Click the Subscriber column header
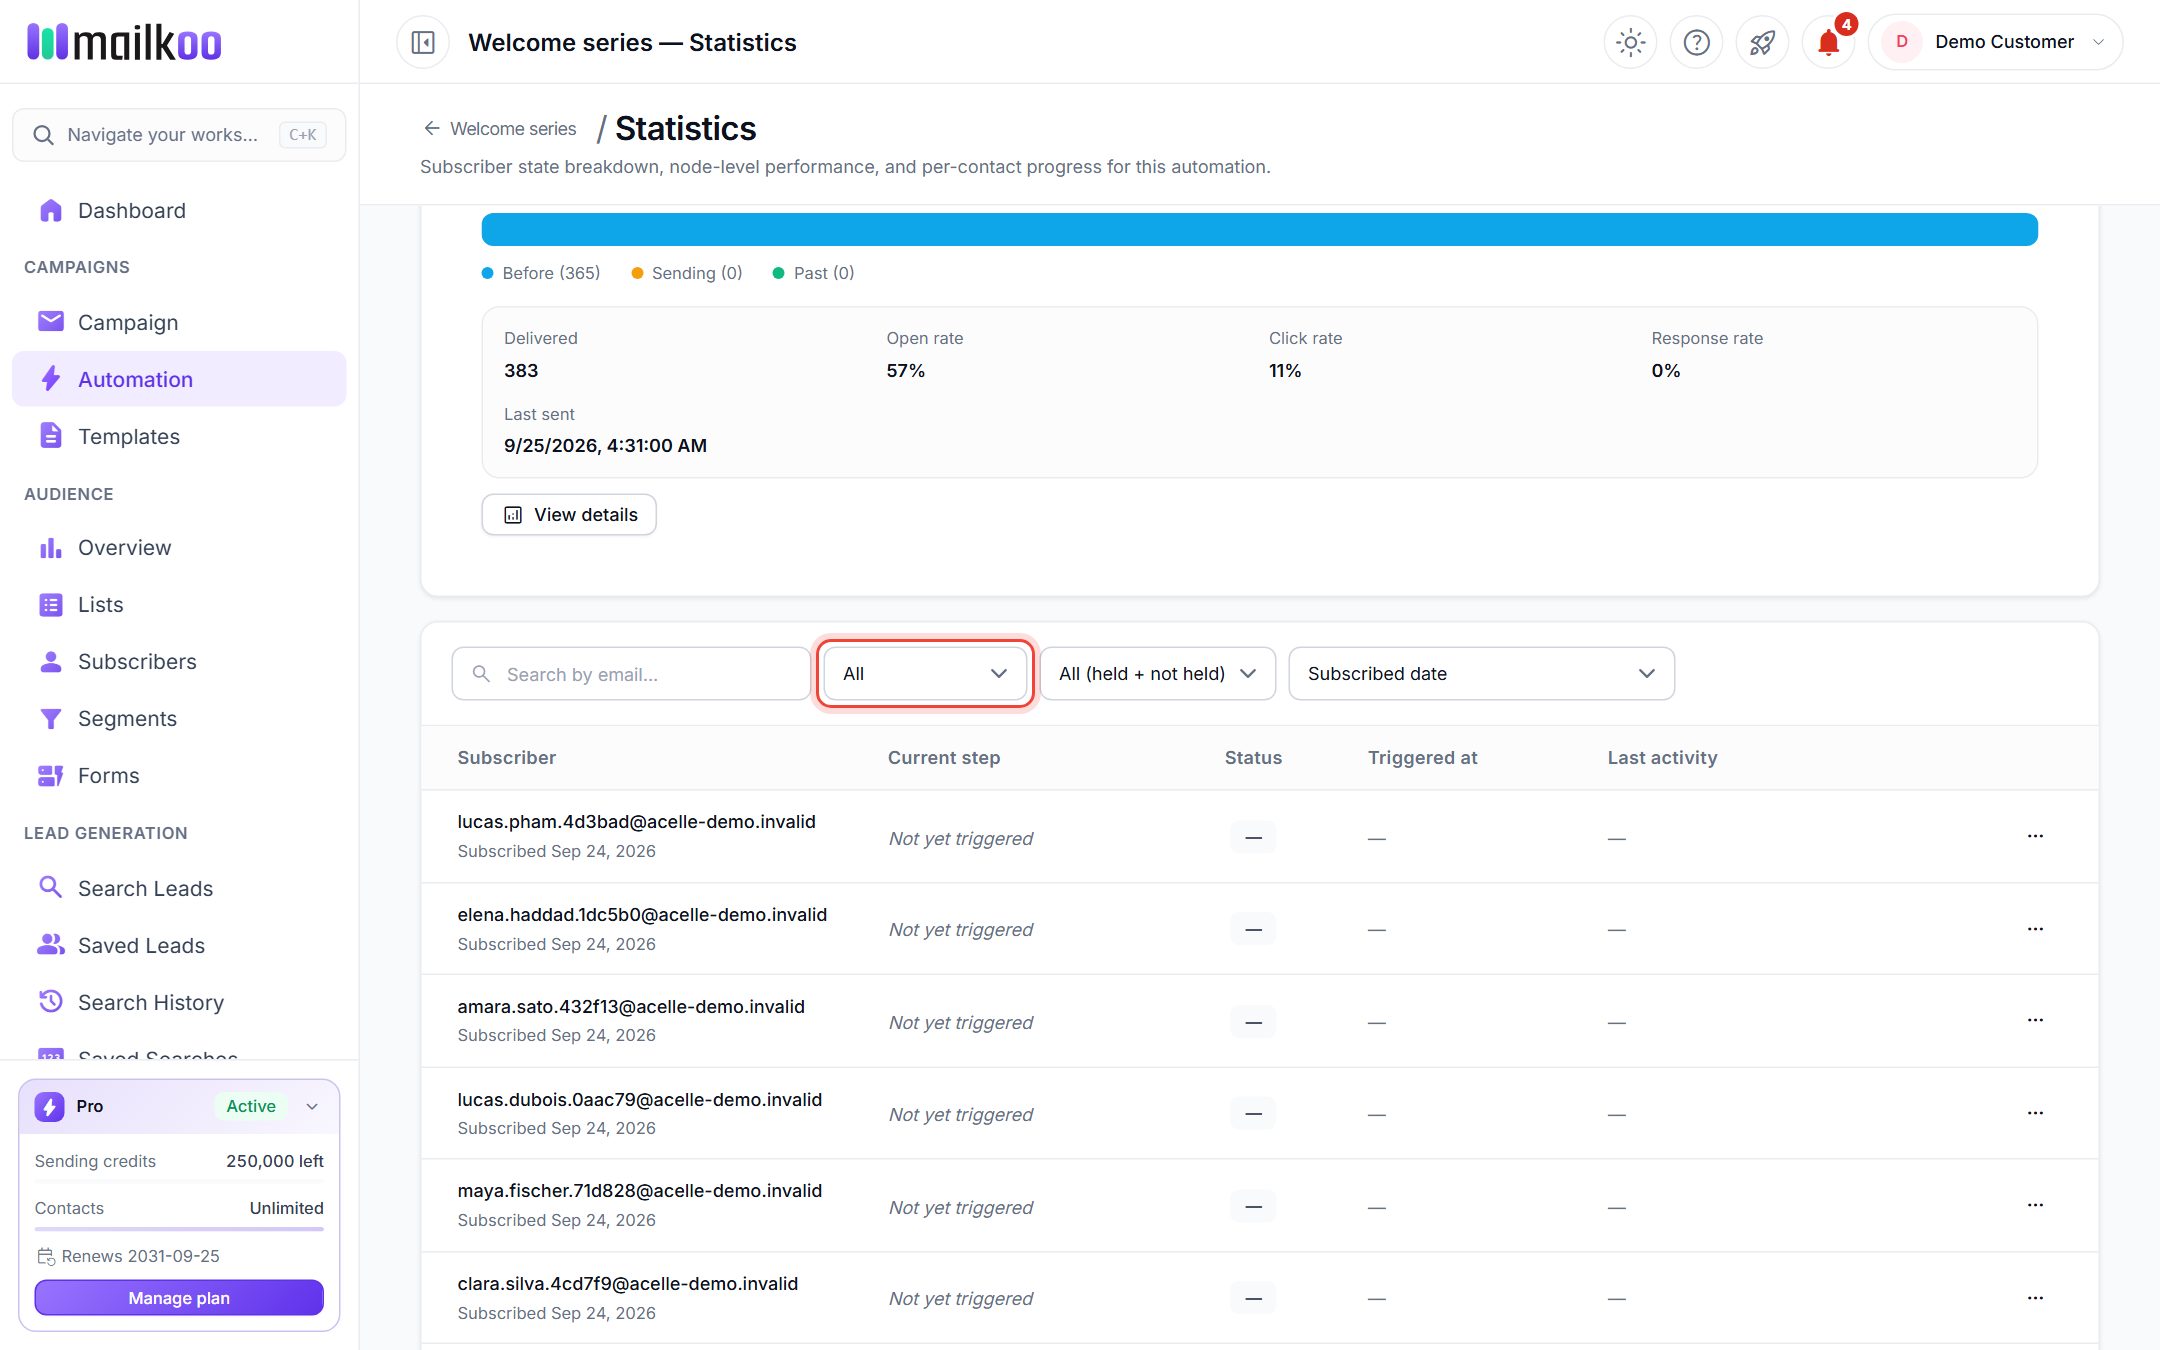 [x=507, y=757]
